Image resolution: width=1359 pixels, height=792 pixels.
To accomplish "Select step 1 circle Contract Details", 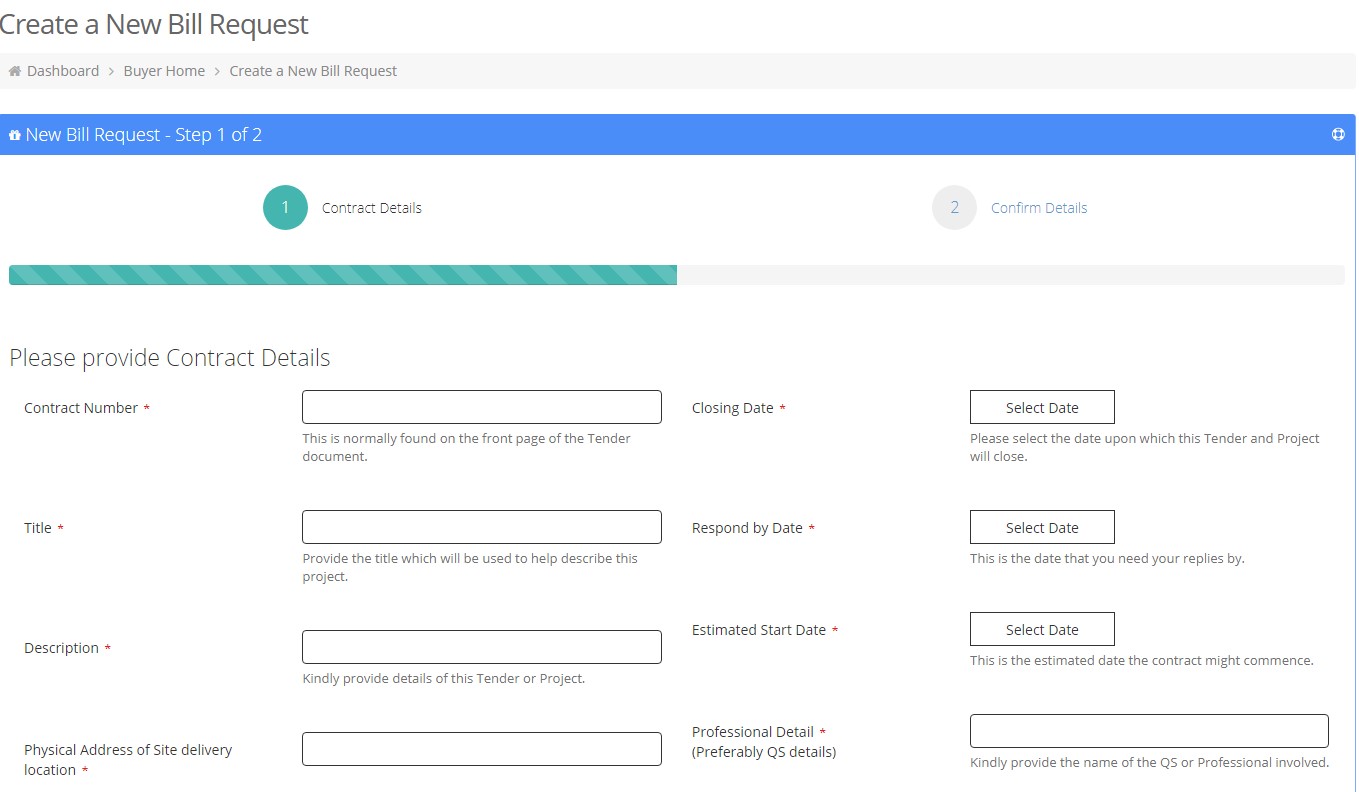I will tap(285, 207).
